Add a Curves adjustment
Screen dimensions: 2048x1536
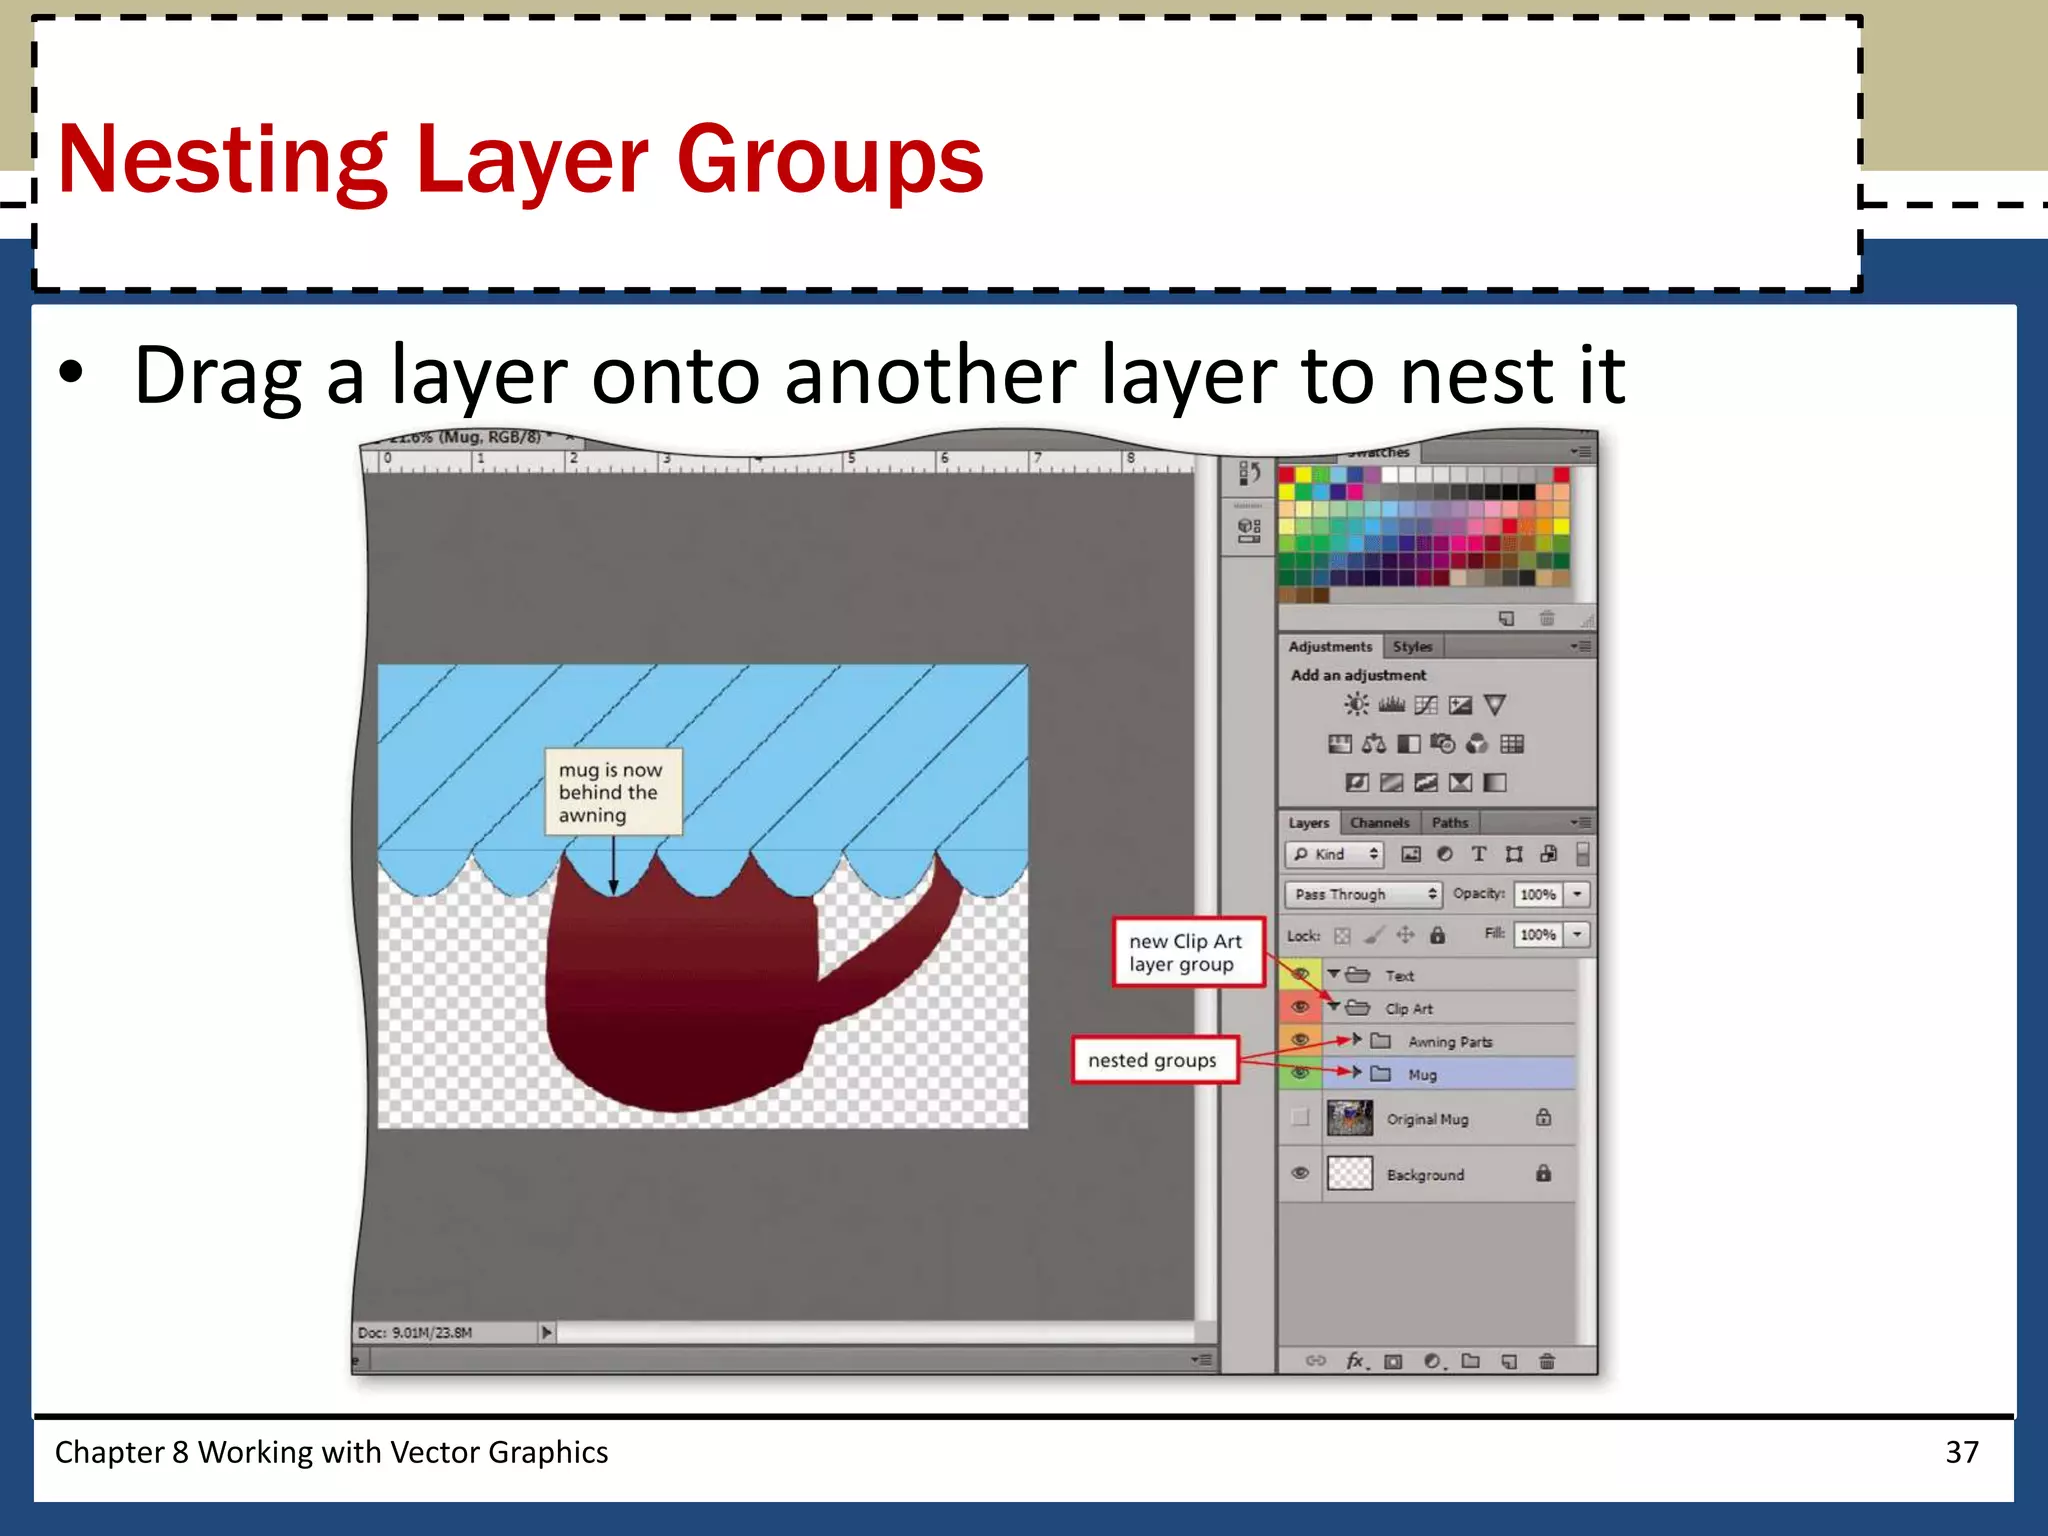click(x=1426, y=705)
